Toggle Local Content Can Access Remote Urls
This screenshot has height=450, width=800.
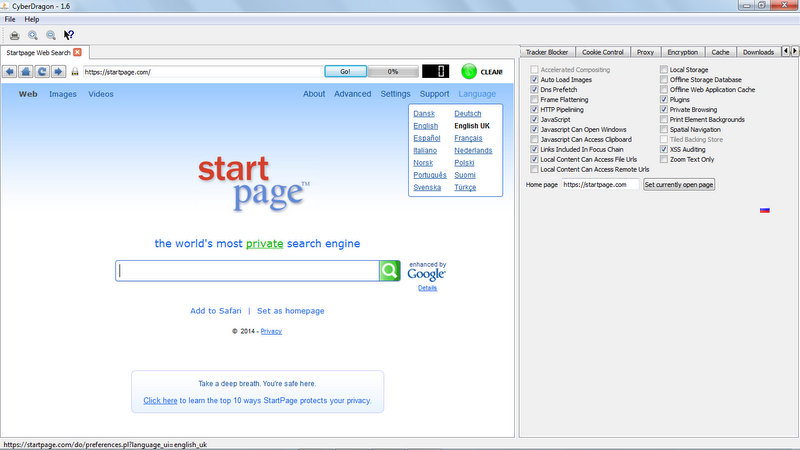coord(534,169)
